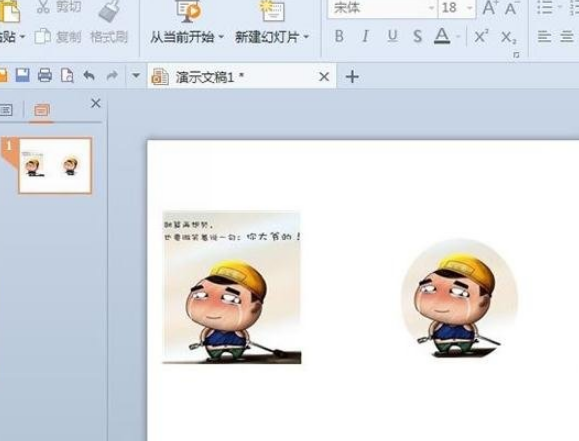Add a new document tab with plus
579x441 pixels.
tap(352, 77)
